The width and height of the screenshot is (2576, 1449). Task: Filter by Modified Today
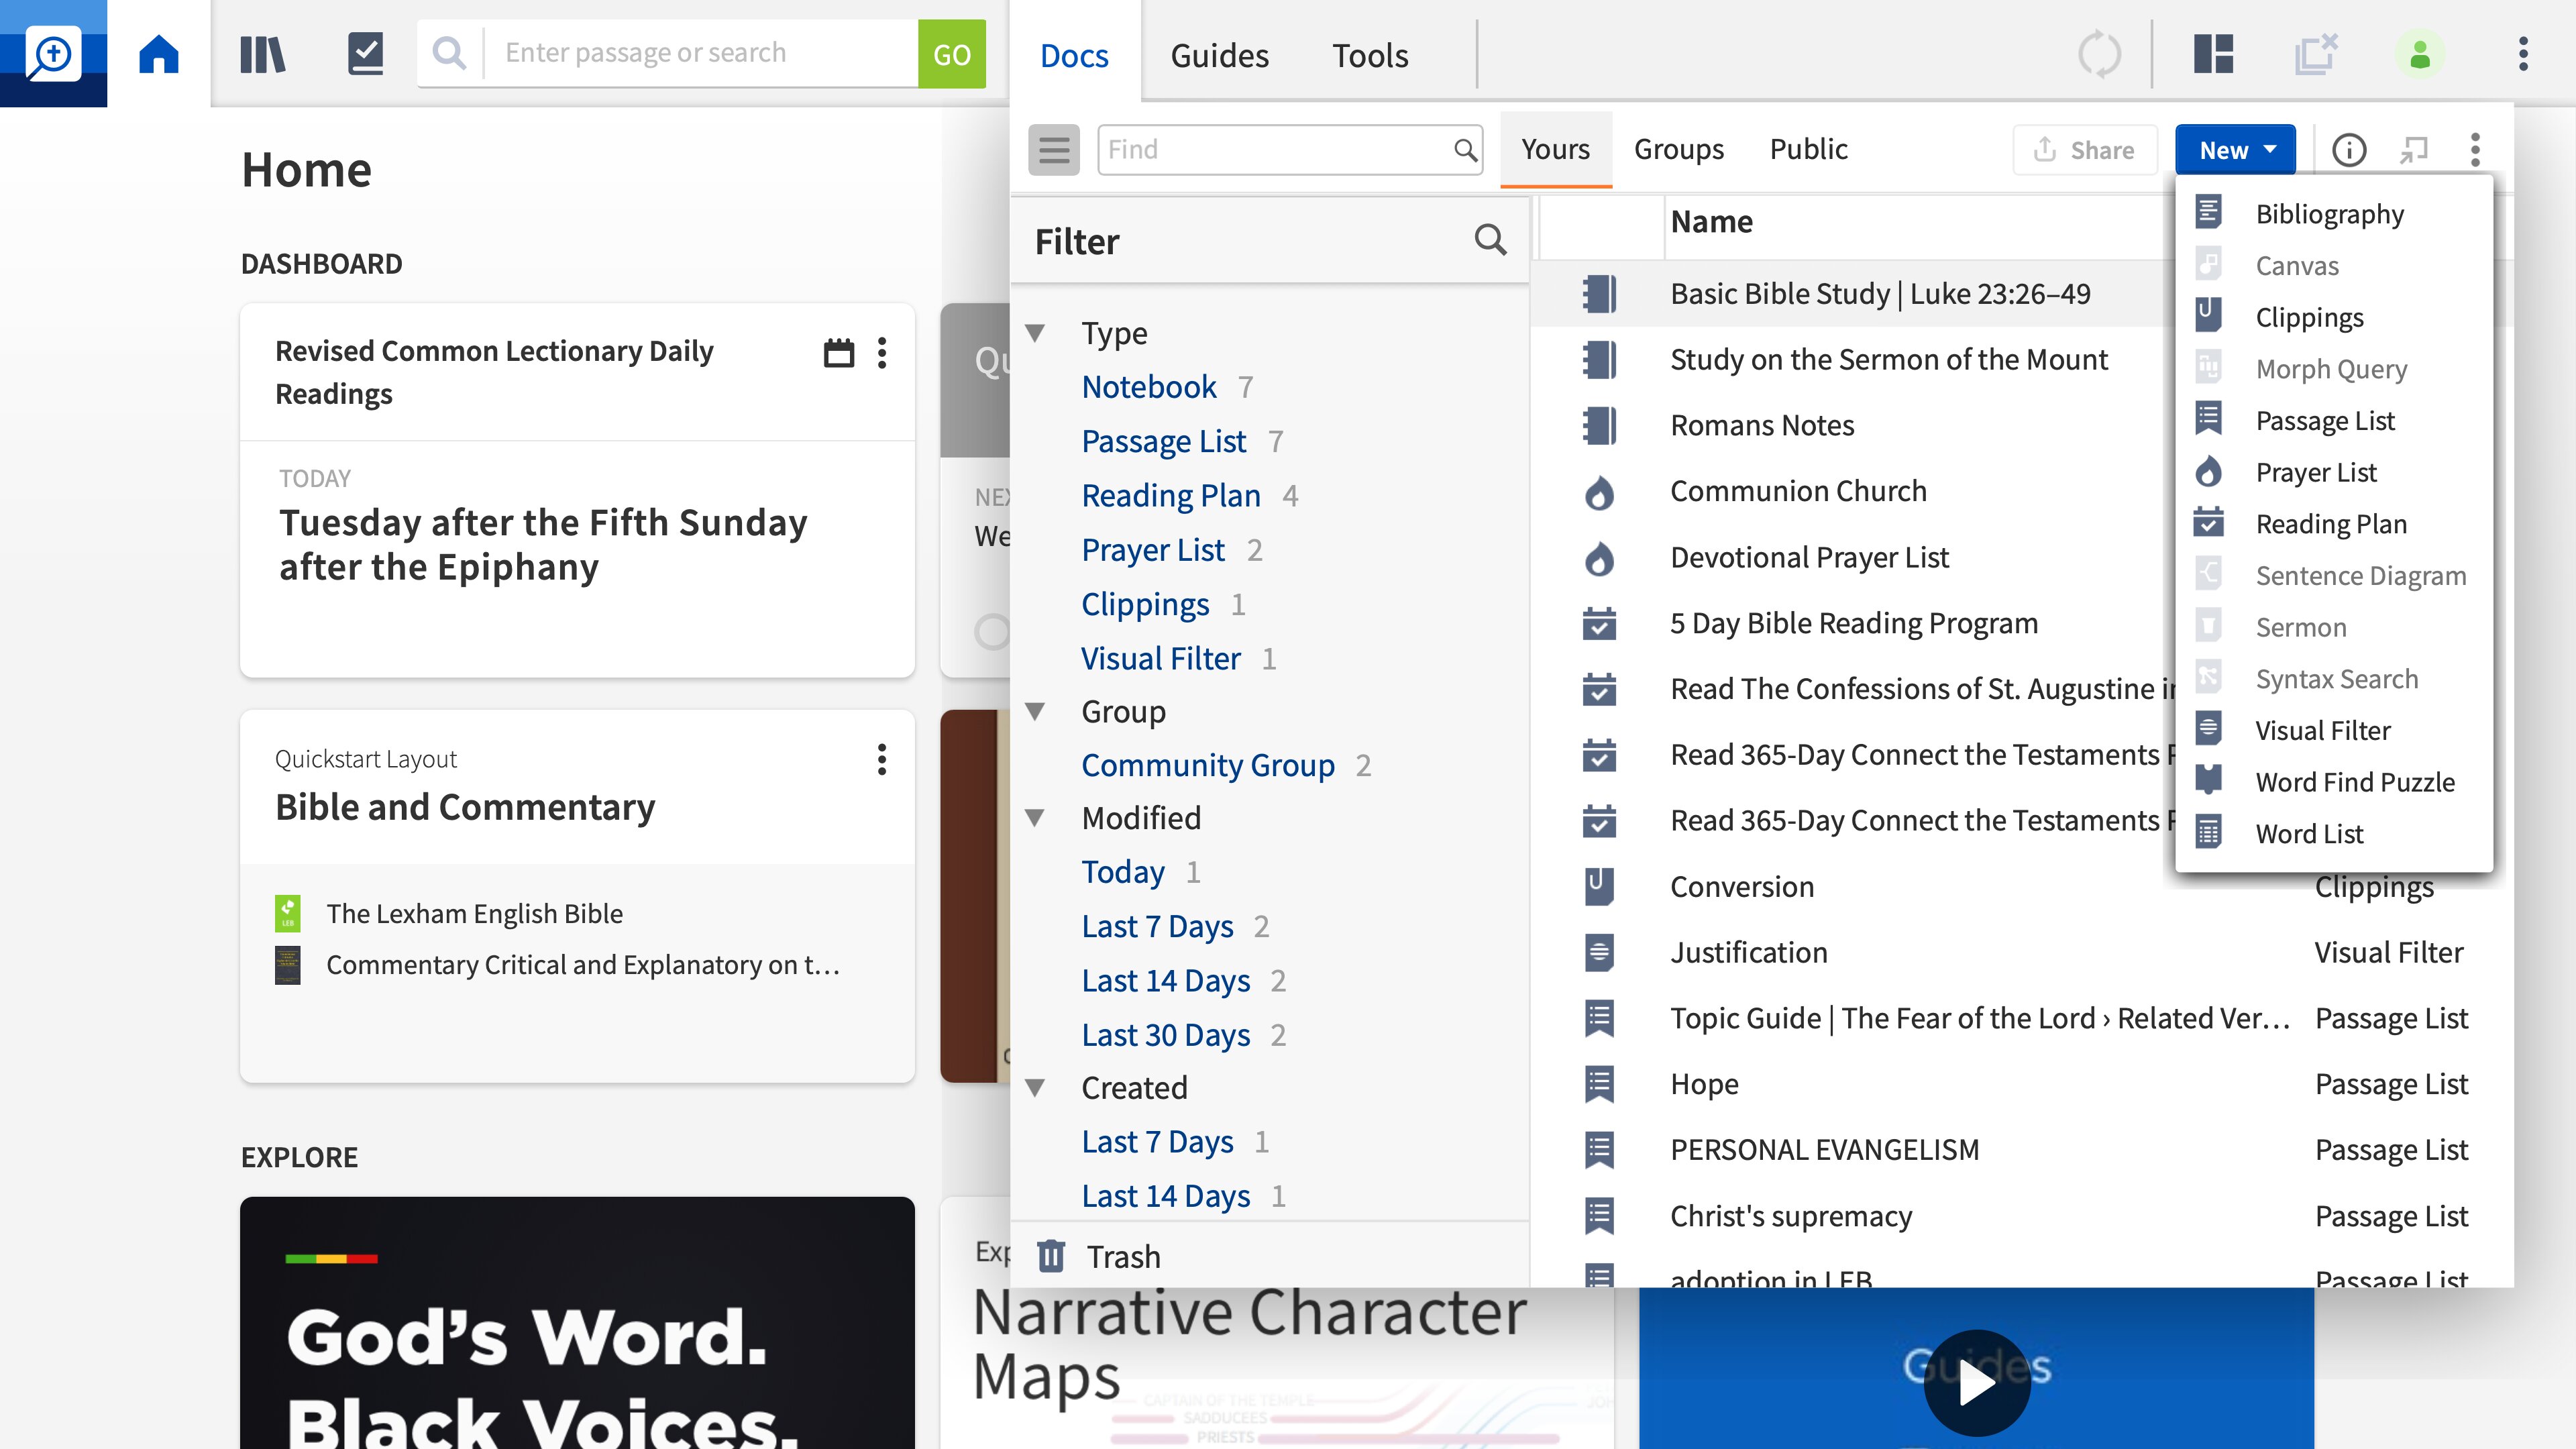point(1122,872)
